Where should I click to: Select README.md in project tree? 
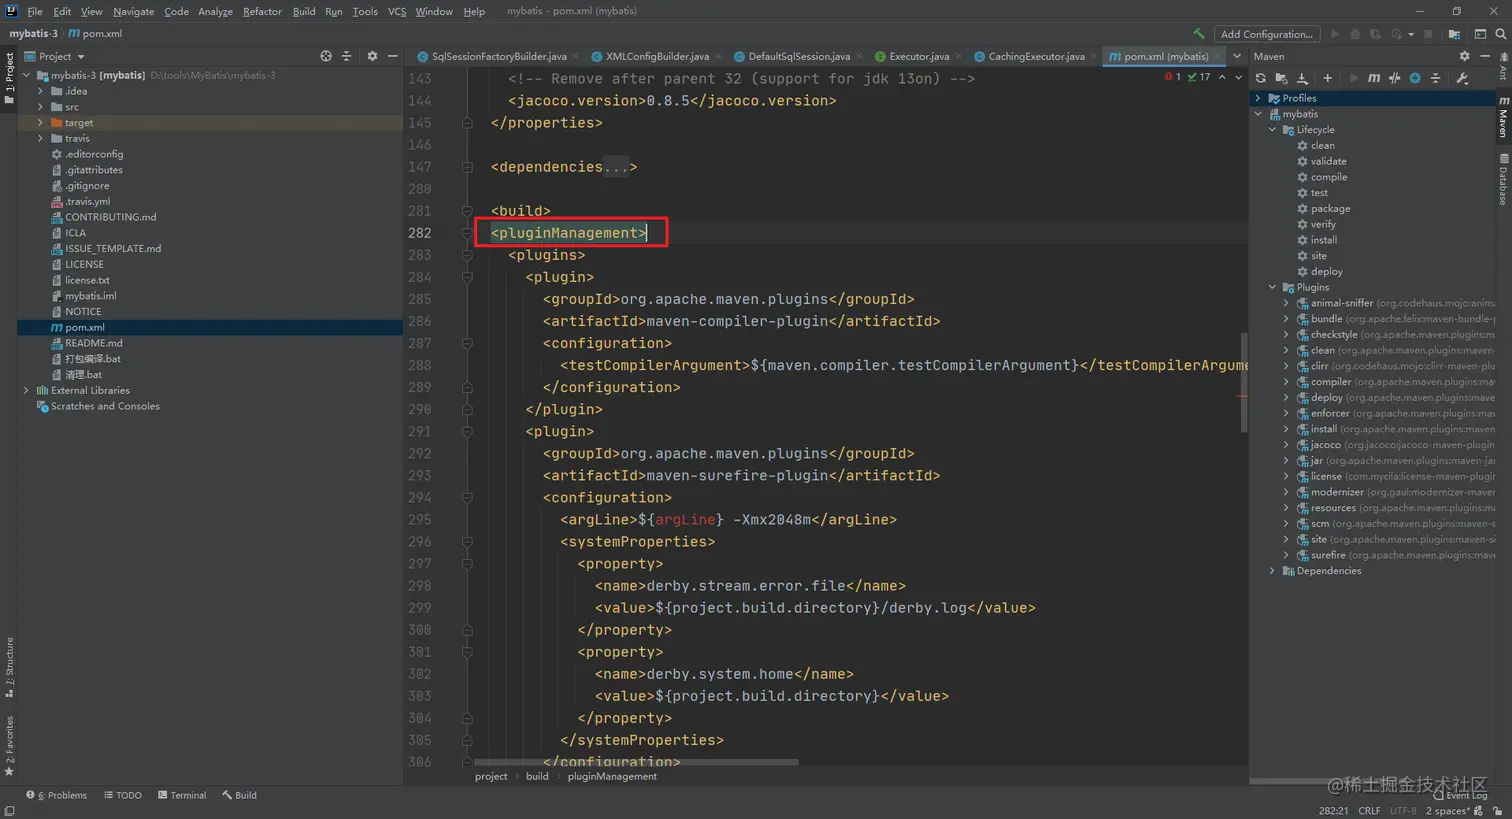click(93, 343)
